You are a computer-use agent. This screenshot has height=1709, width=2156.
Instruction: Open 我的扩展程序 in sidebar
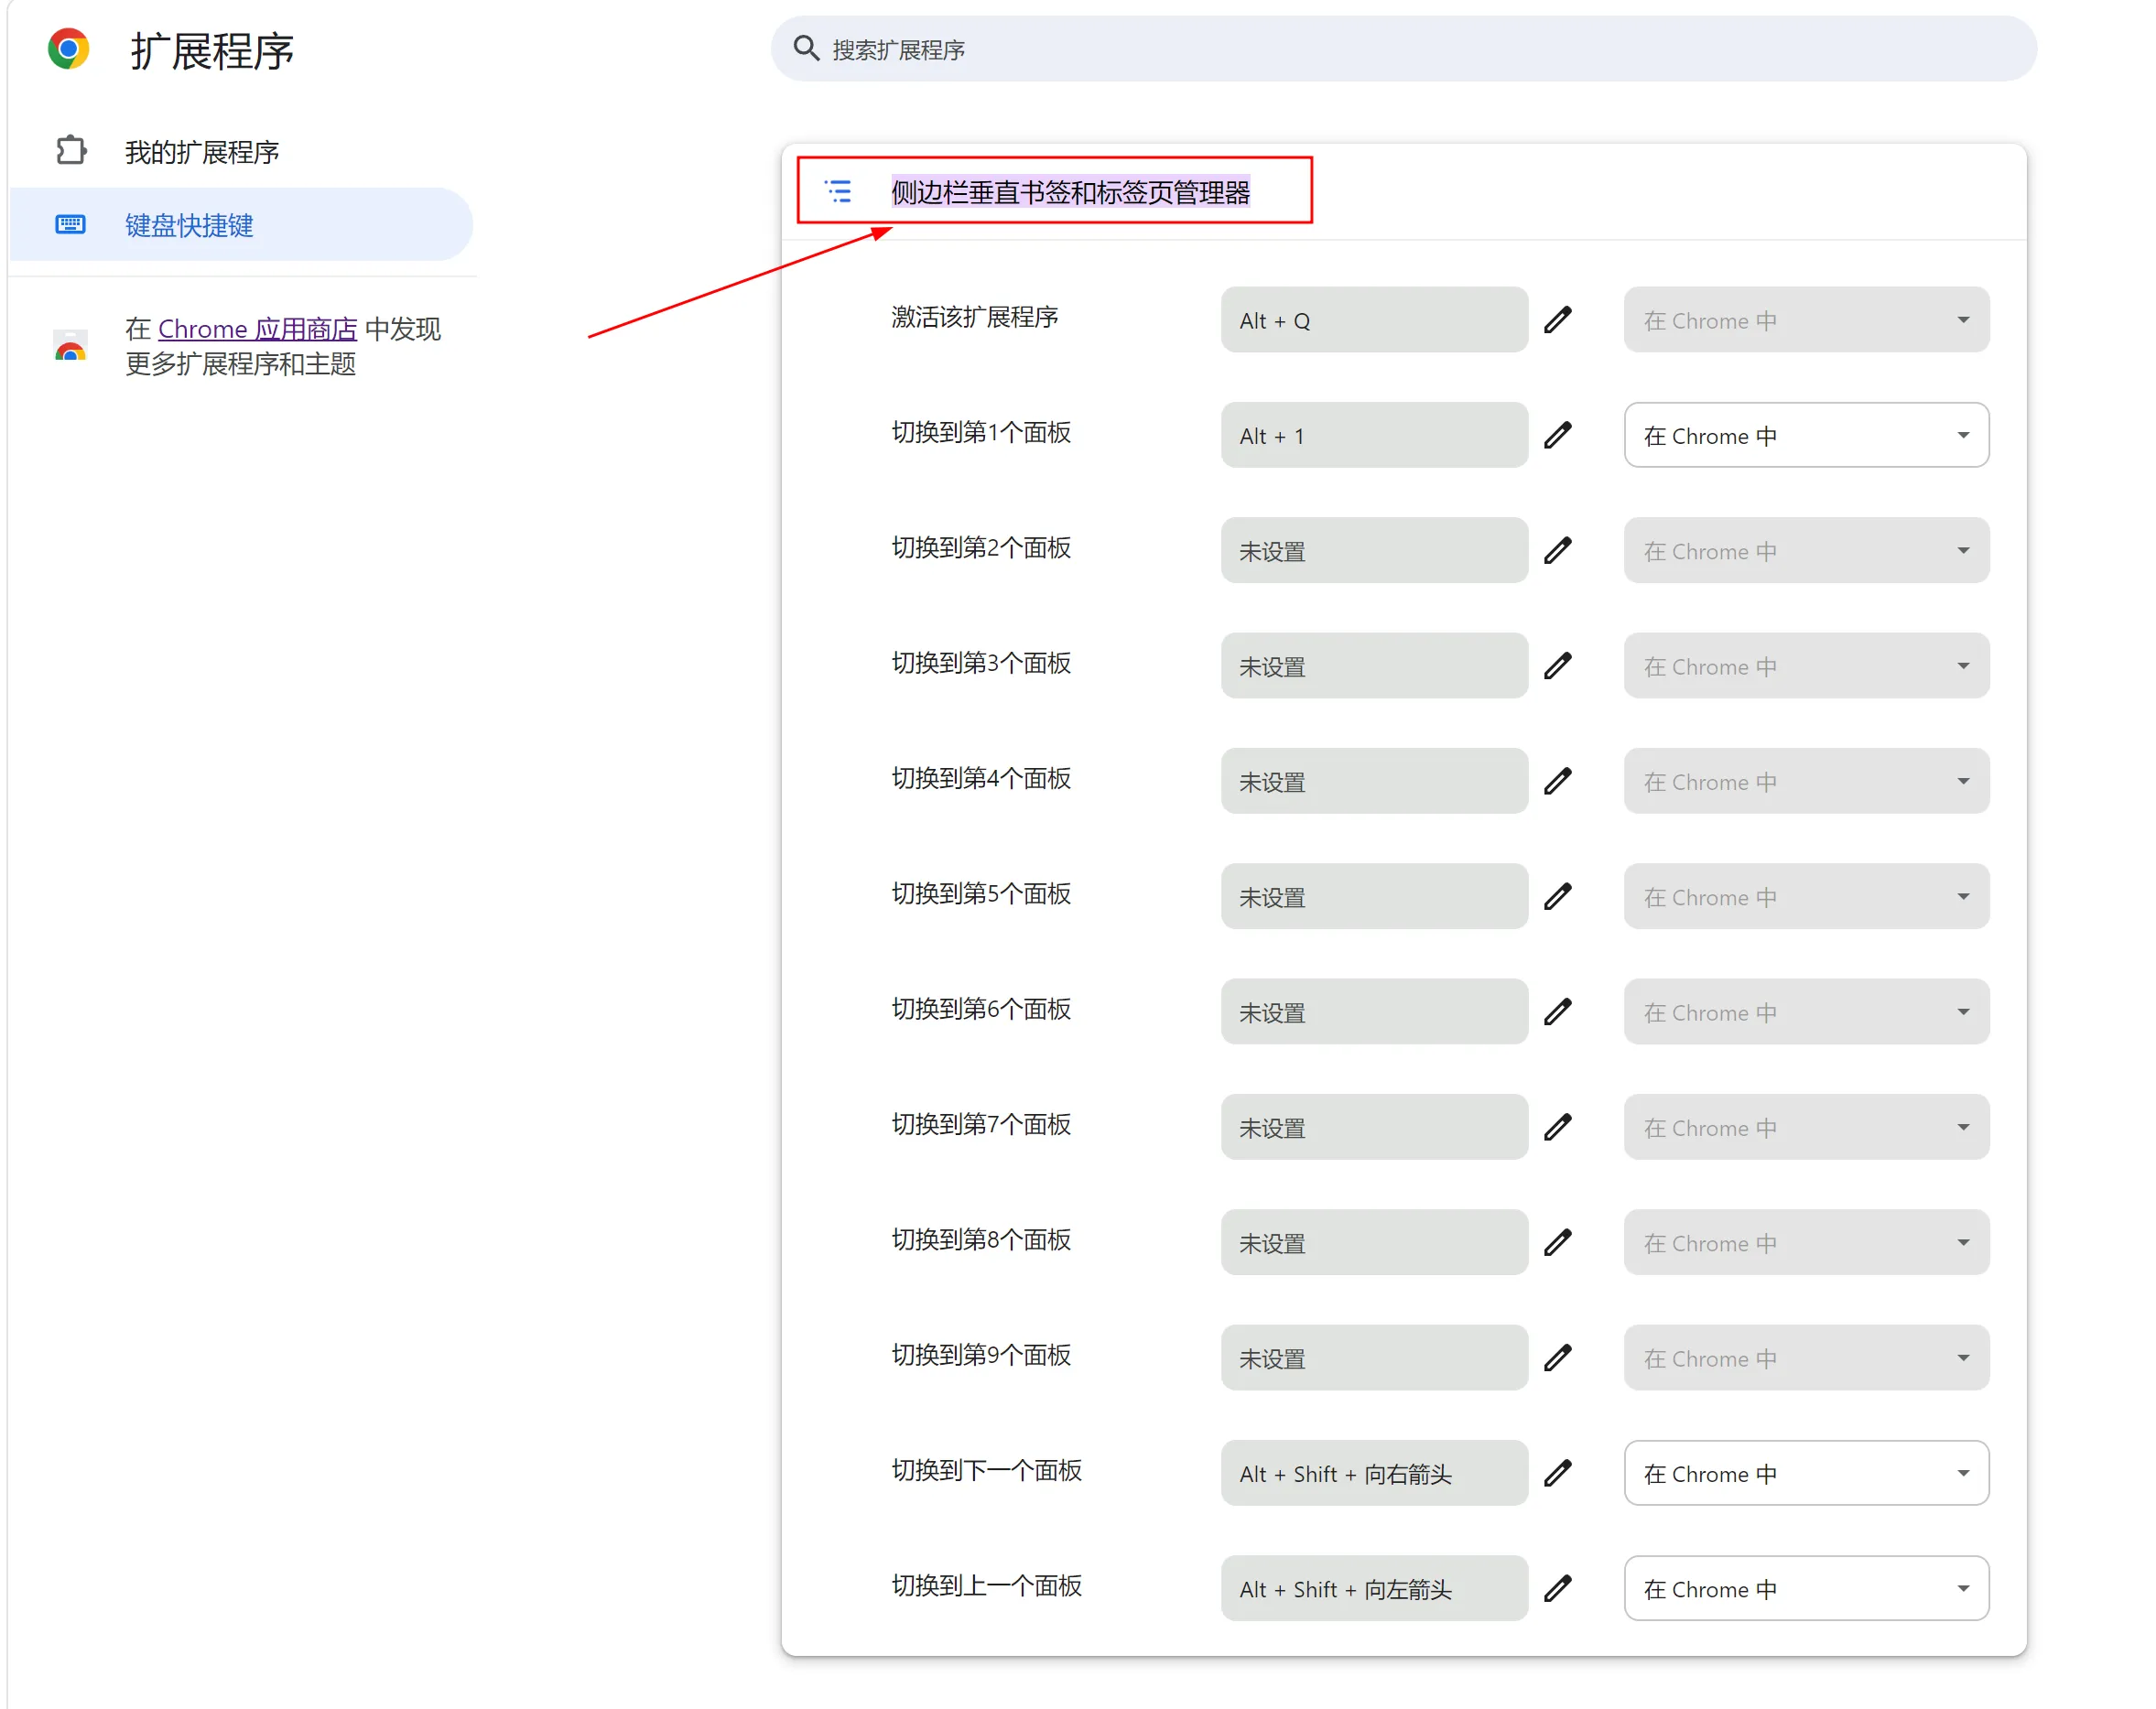click(x=201, y=152)
